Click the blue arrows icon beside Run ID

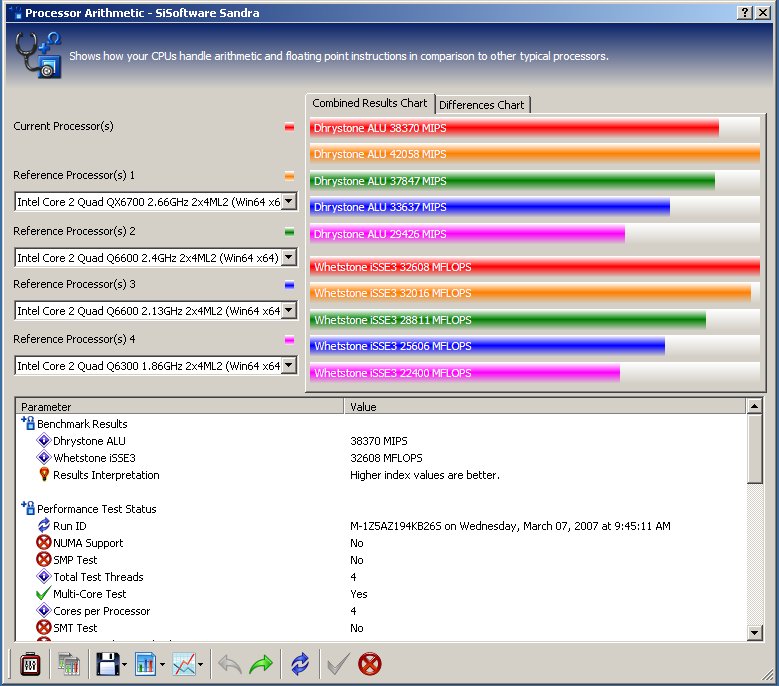(44, 525)
